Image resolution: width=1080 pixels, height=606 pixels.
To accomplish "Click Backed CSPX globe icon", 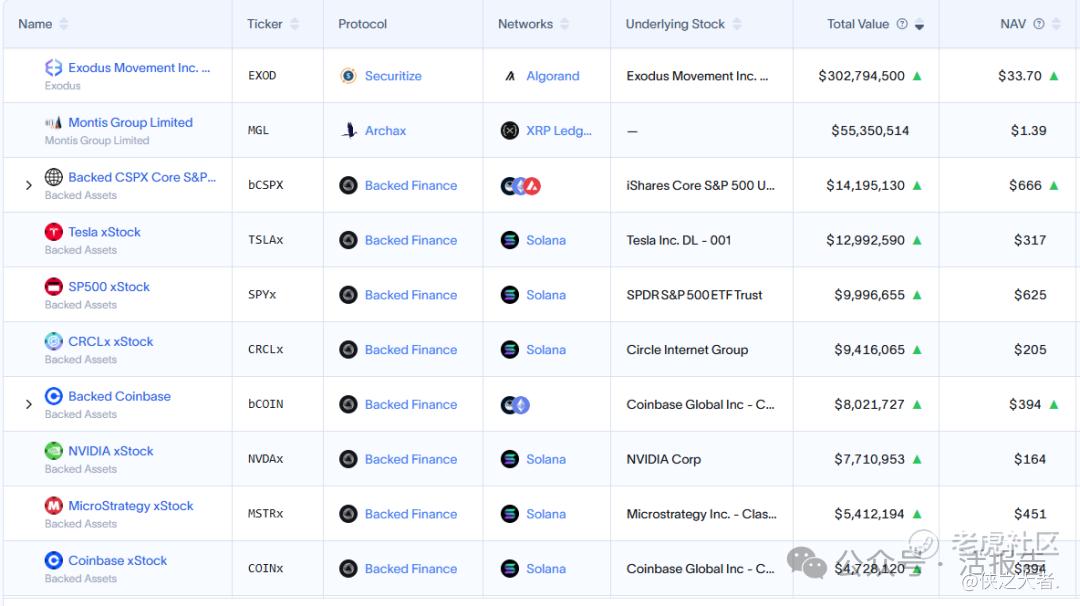I will [x=54, y=177].
